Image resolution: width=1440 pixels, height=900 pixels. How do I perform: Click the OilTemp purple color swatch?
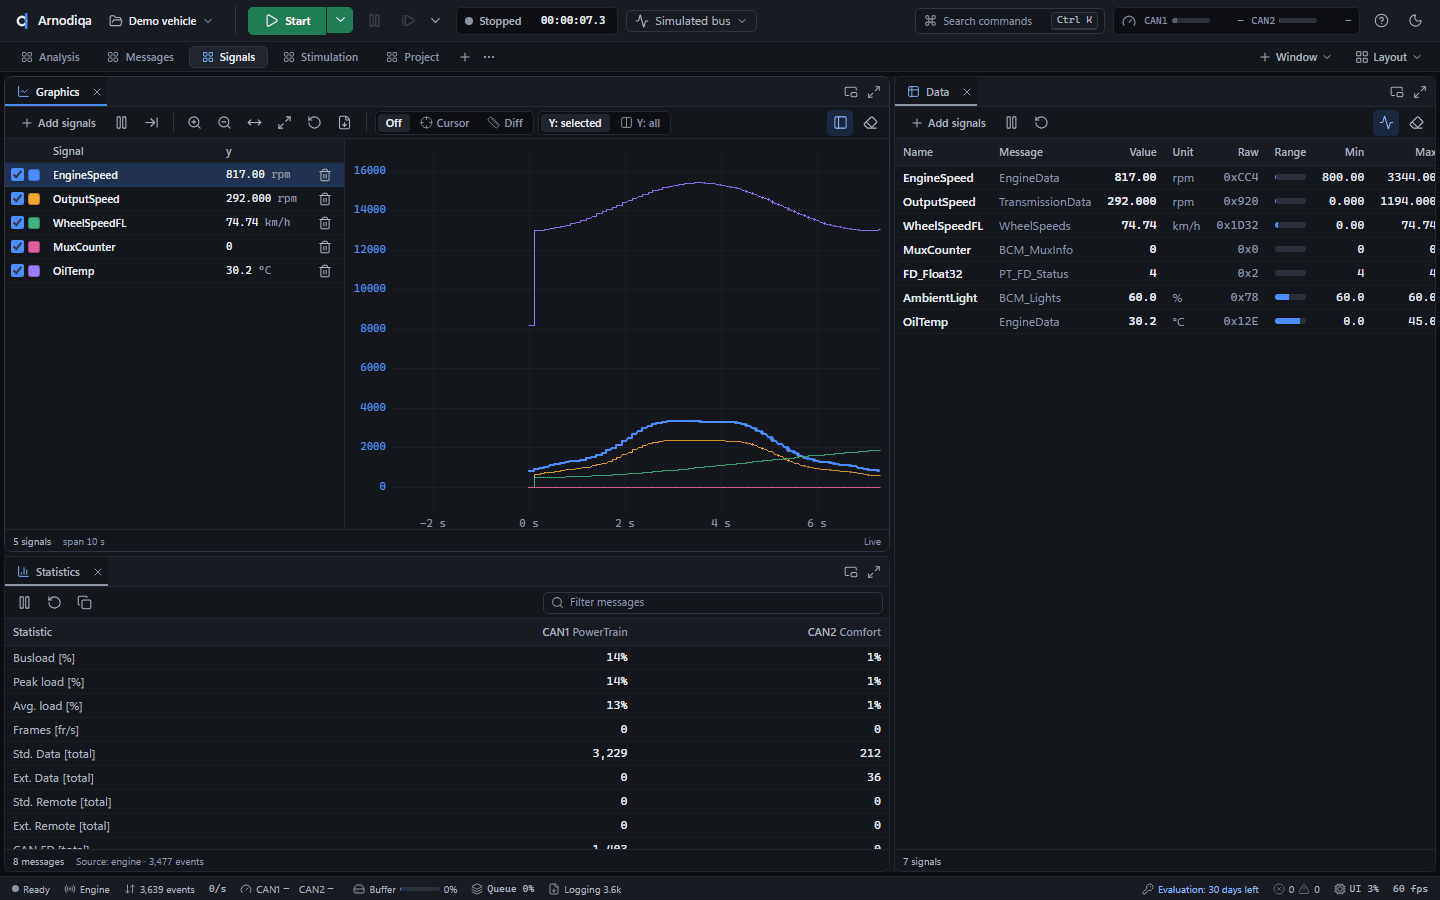click(34, 271)
